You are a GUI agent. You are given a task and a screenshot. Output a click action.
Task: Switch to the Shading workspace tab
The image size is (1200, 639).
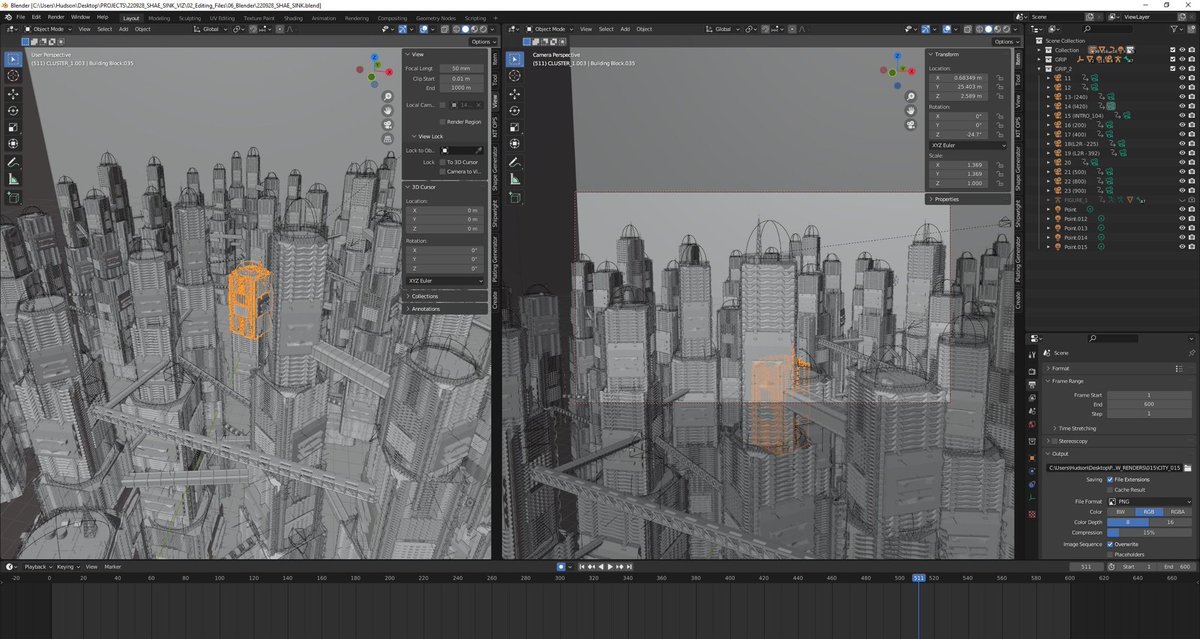[293, 18]
